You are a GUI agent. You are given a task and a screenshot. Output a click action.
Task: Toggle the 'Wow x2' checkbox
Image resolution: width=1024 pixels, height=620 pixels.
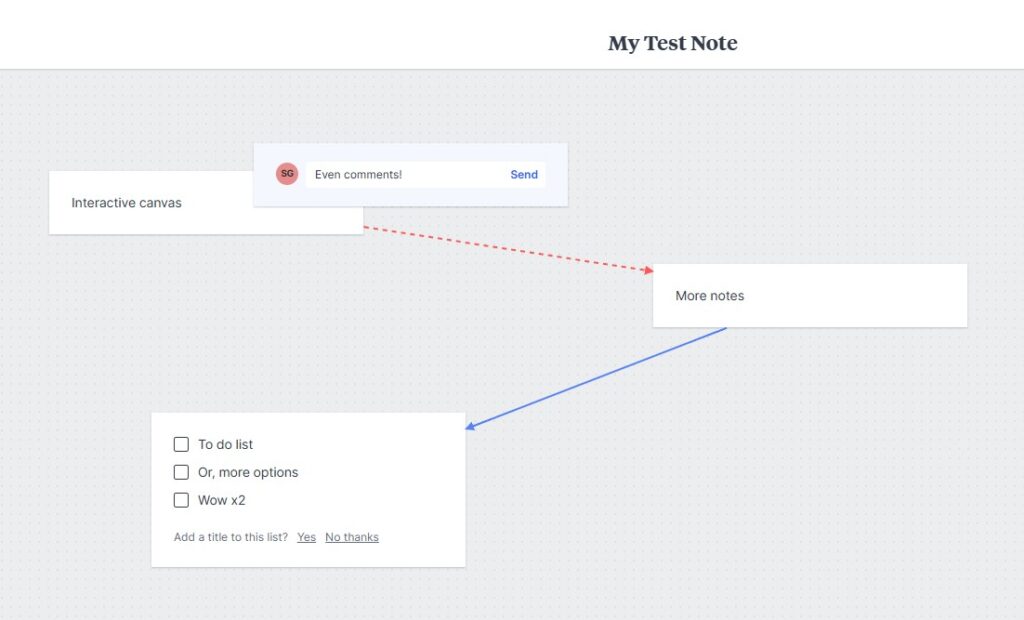(181, 501)
